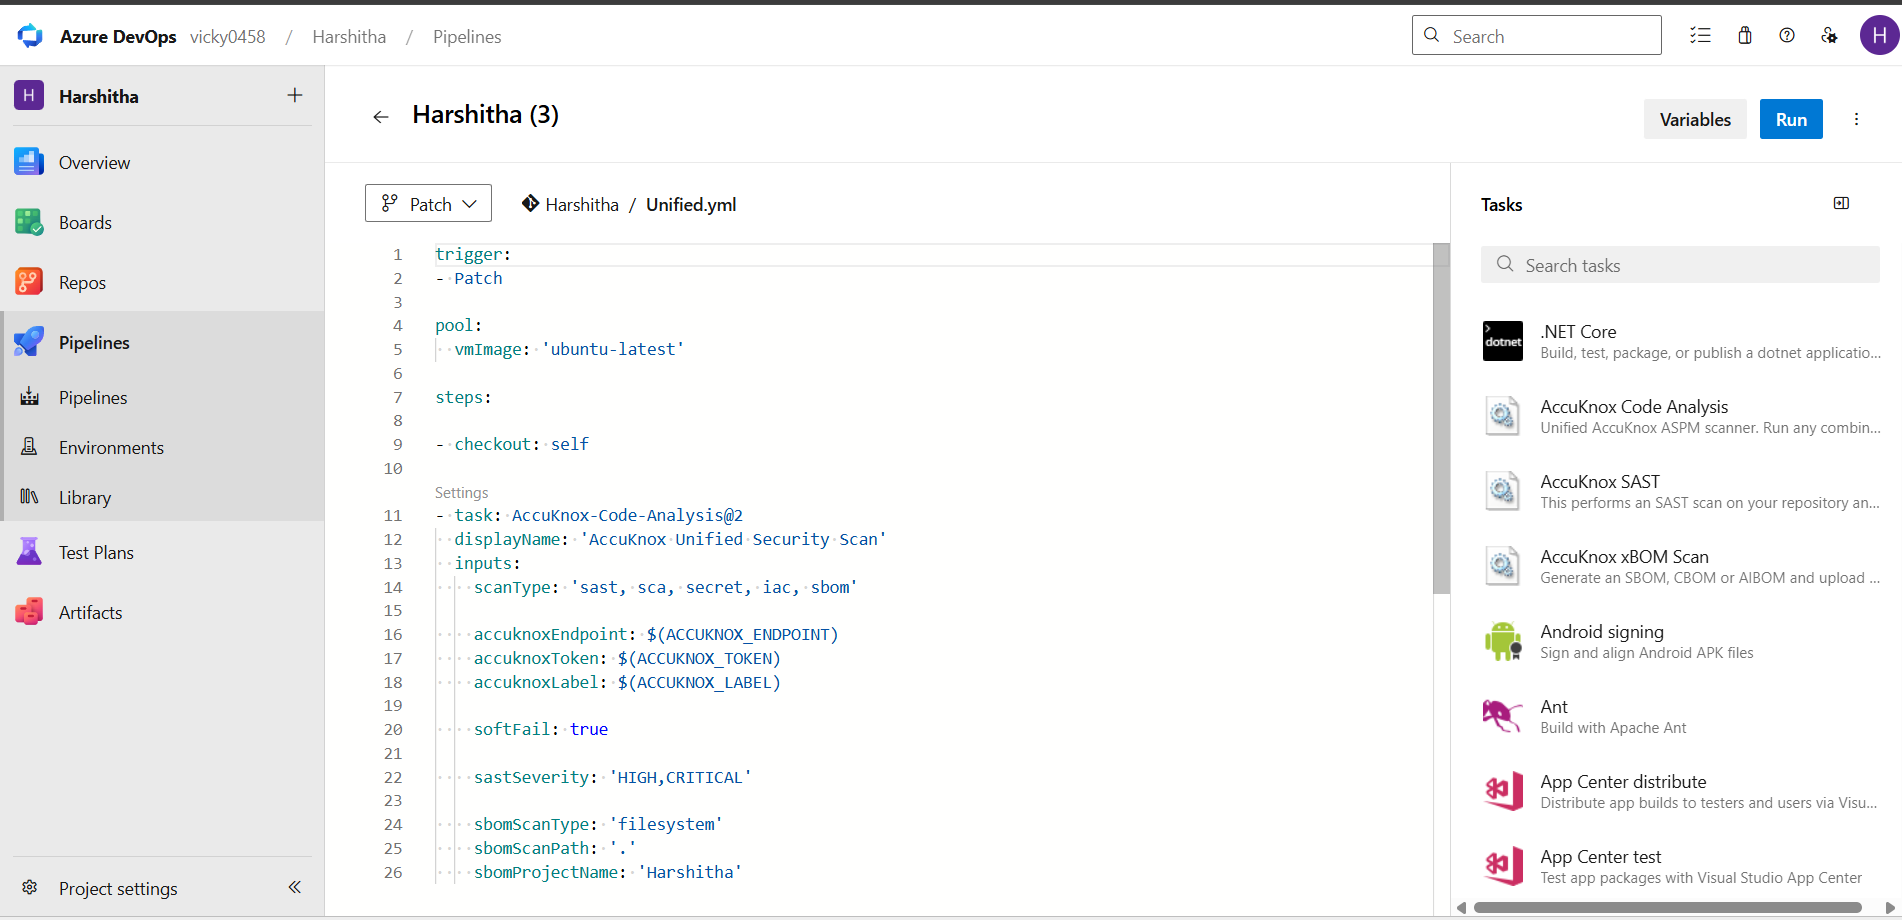Viewport: 1902px width, 920px height.
Task: Click the Overview icon in sidebar
Action: 29,162
